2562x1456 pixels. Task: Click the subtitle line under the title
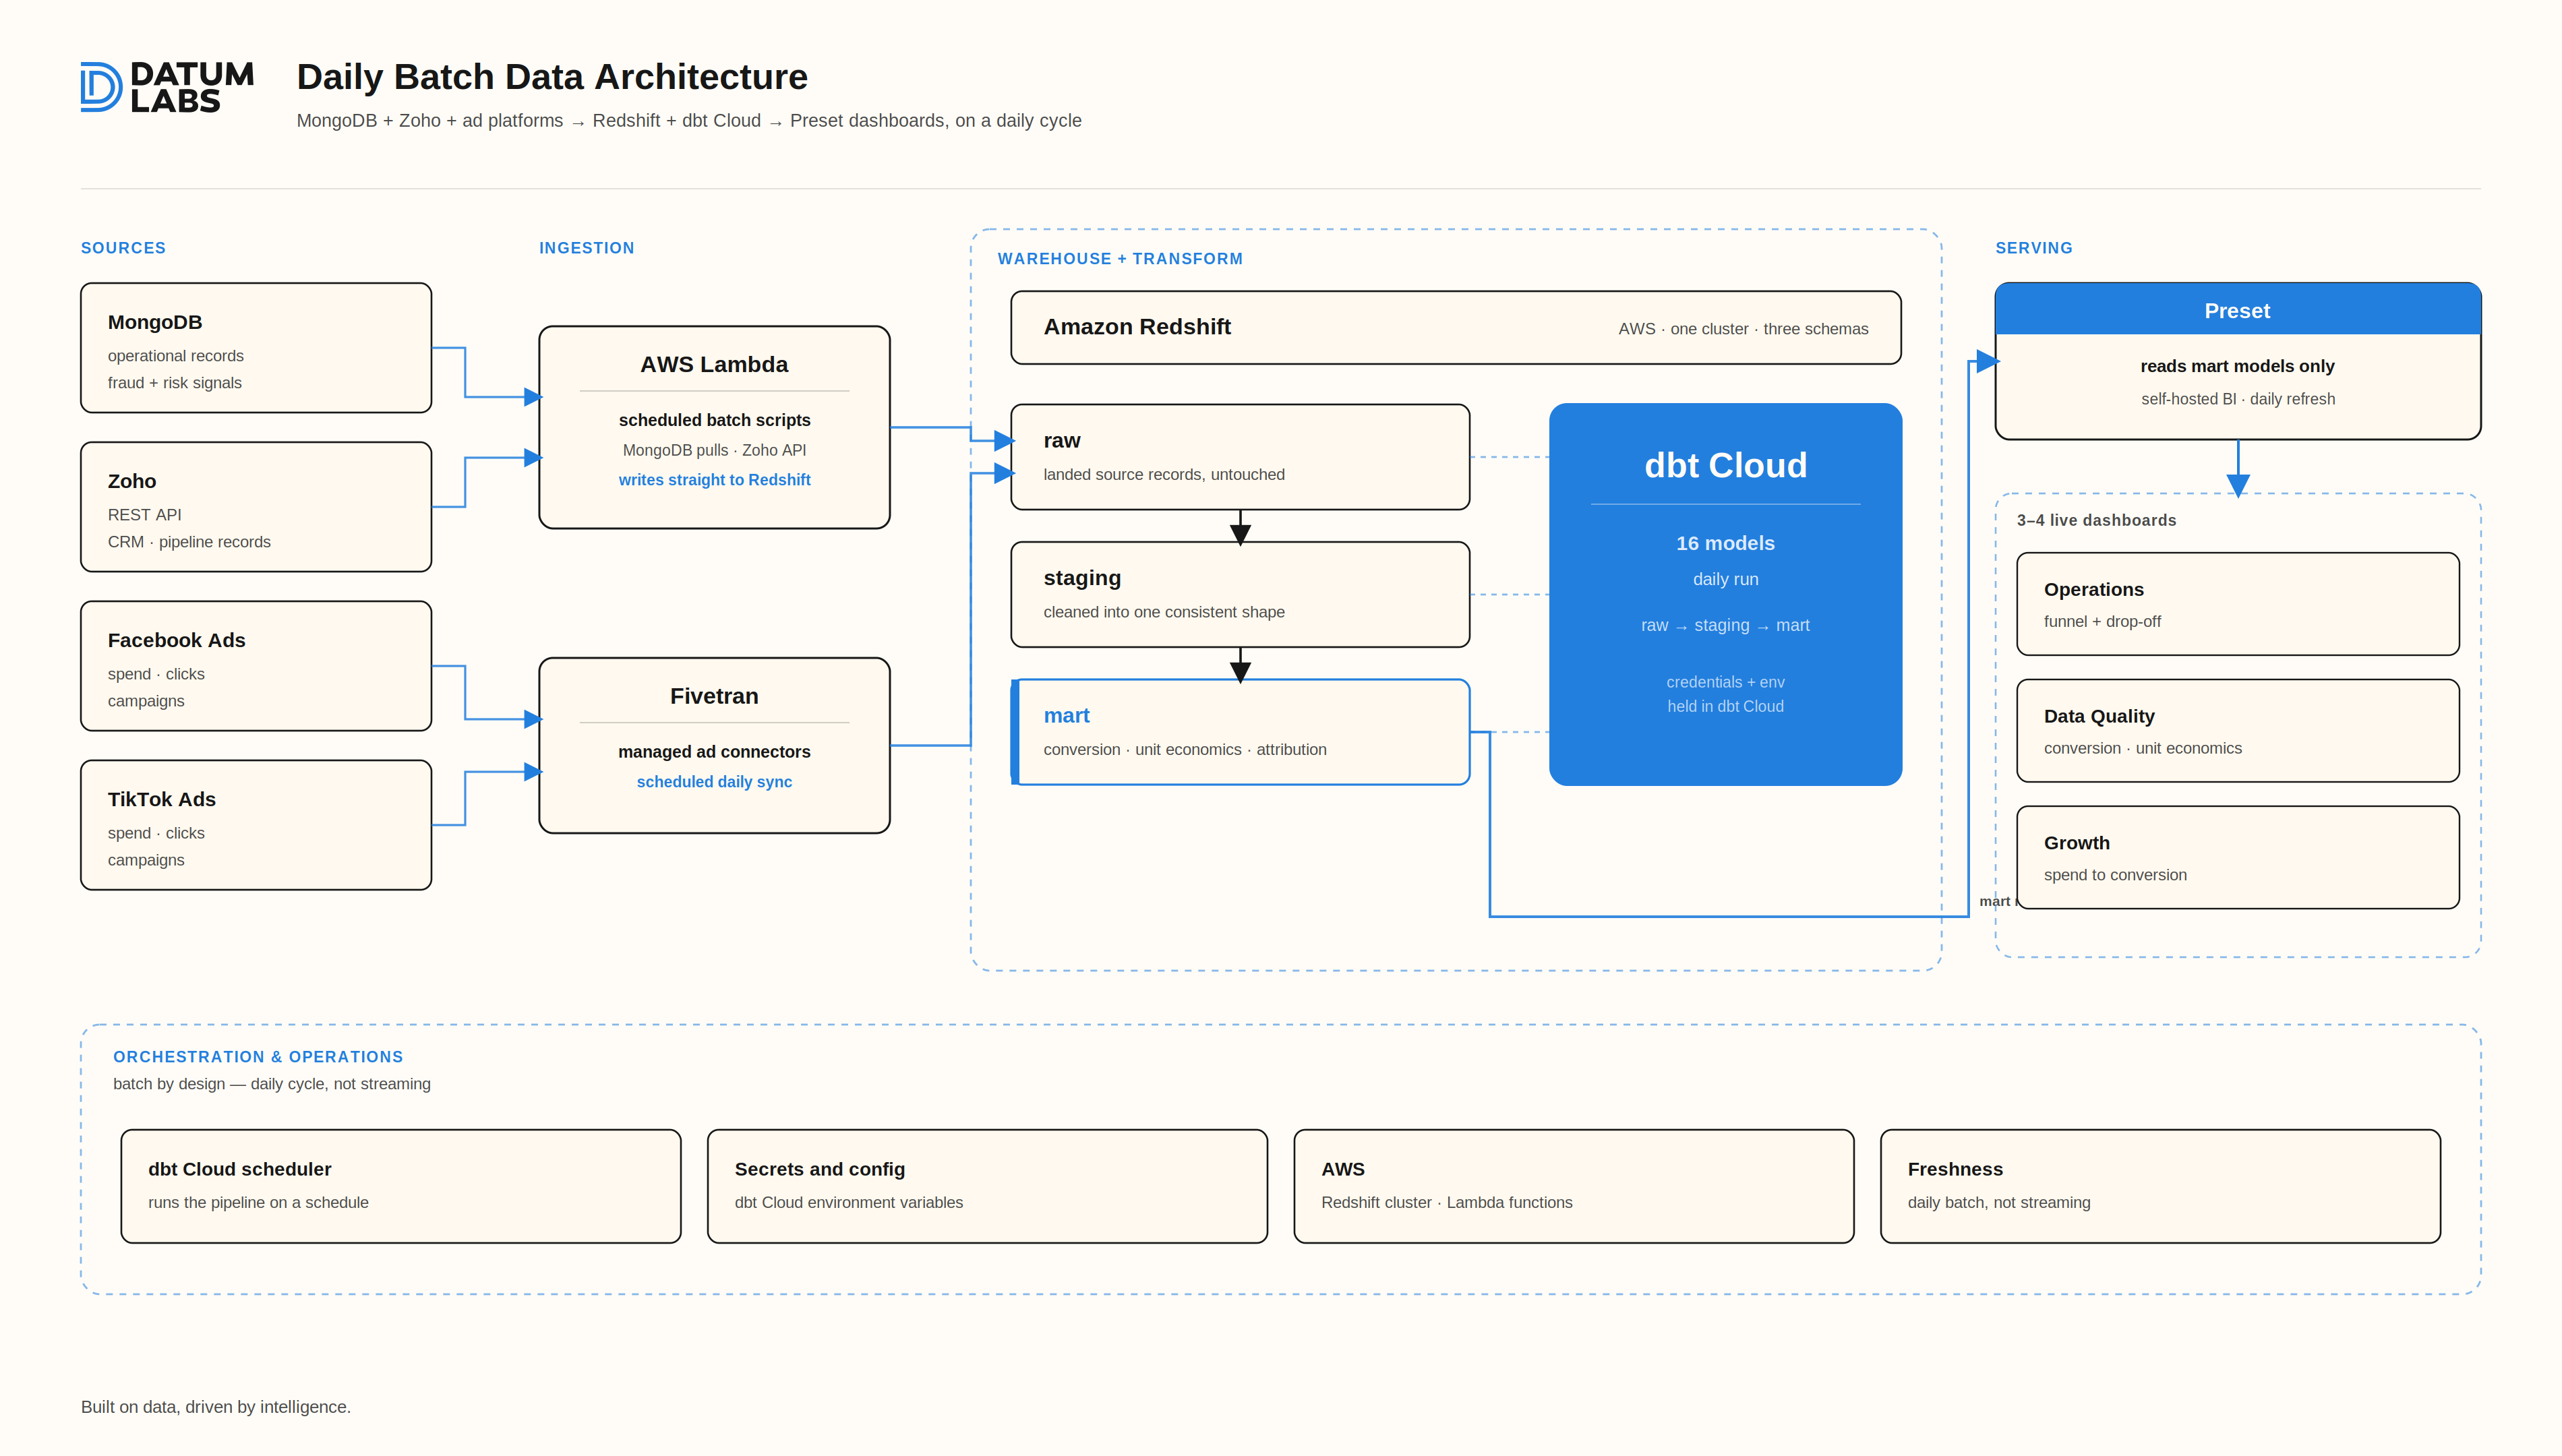(689, 121)
